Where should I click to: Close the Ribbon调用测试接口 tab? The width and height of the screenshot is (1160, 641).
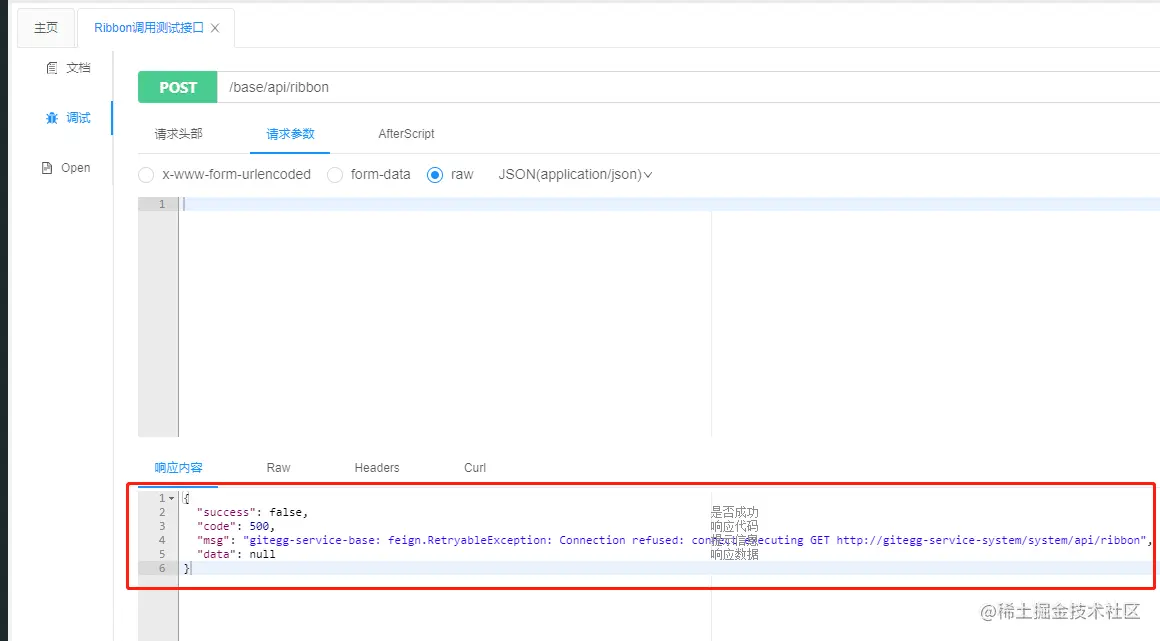click(215, 28)
